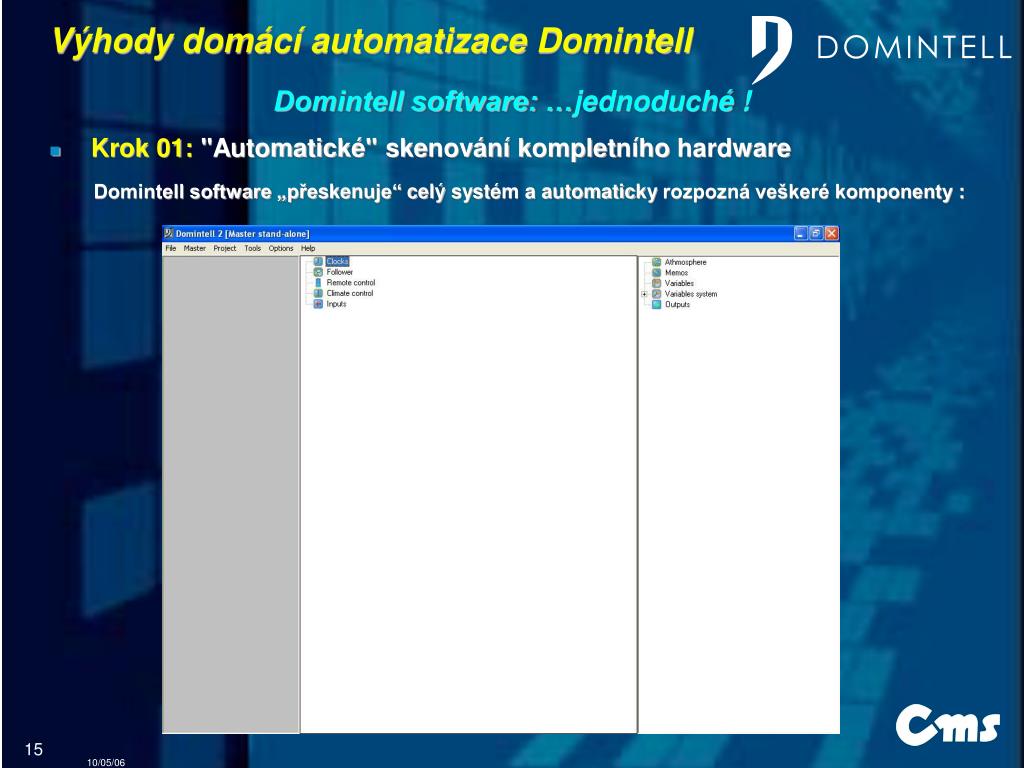The width and height of the screenshot is (1024, 768).
Task: Select the Variables system label
Action: (691, 294)
